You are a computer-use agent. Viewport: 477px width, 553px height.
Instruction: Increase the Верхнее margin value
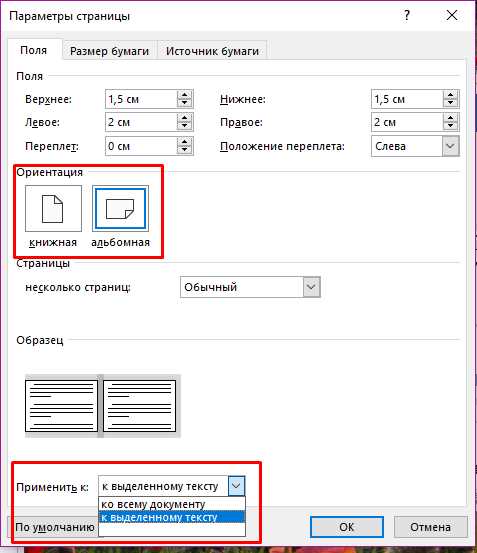pos(184,95)
